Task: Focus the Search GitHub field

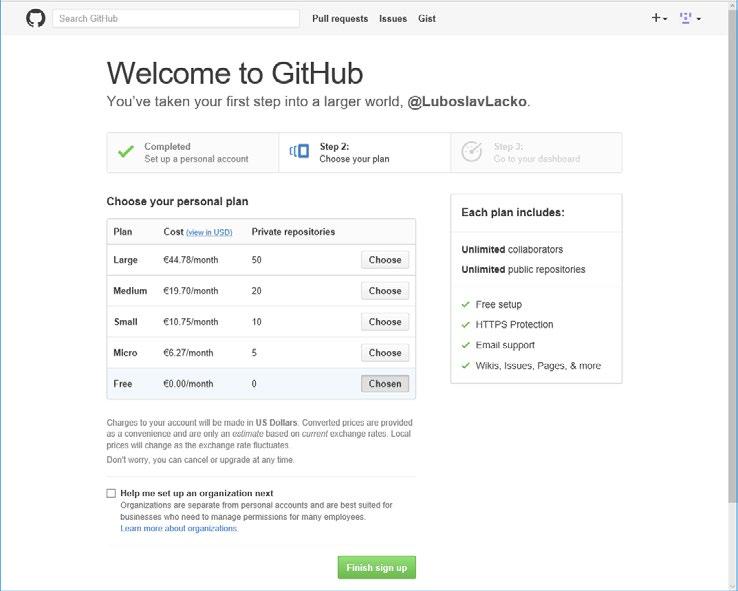Action: click(176, 18)
